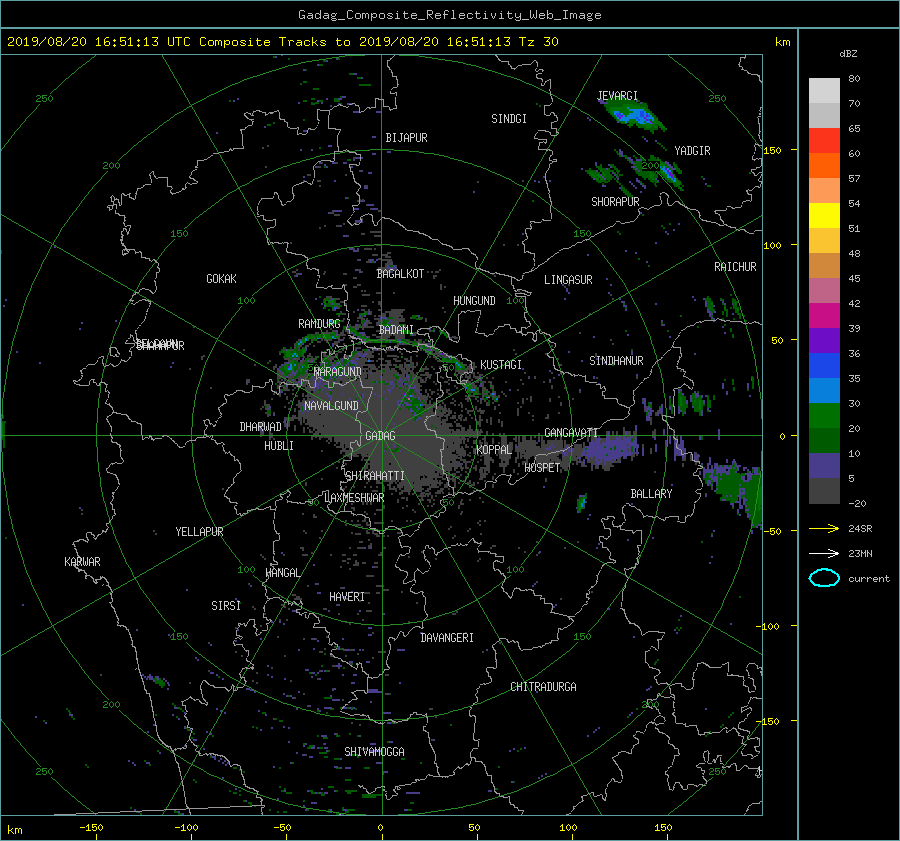
Task: Click the GADAG radar center label
Action: (x=380, y=436)
